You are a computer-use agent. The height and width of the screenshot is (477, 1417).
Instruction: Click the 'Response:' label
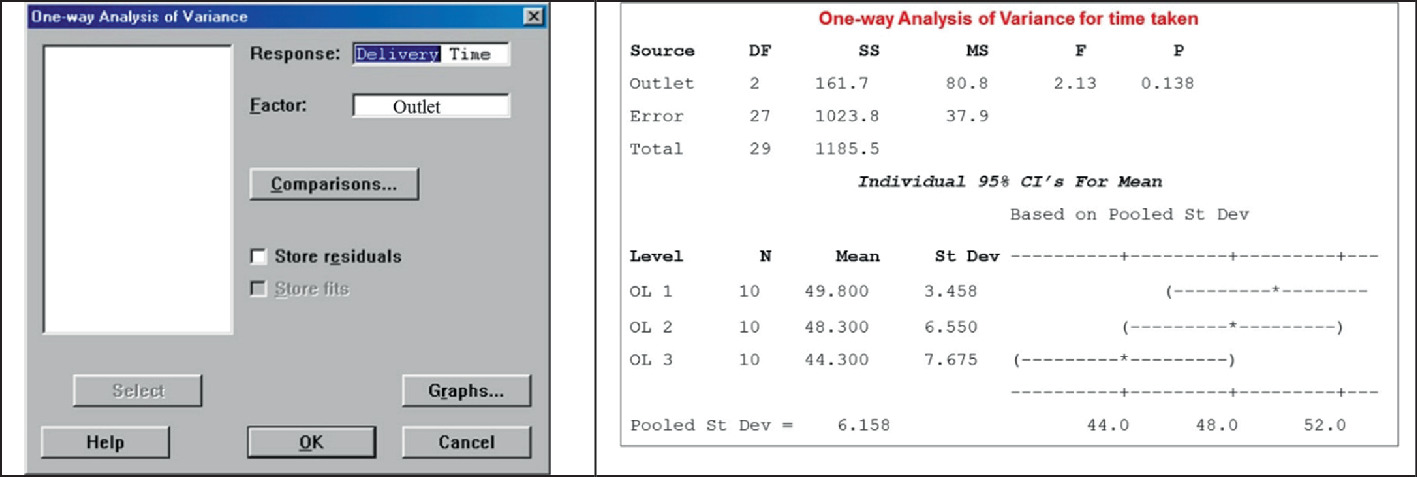[x=296, y=54]
